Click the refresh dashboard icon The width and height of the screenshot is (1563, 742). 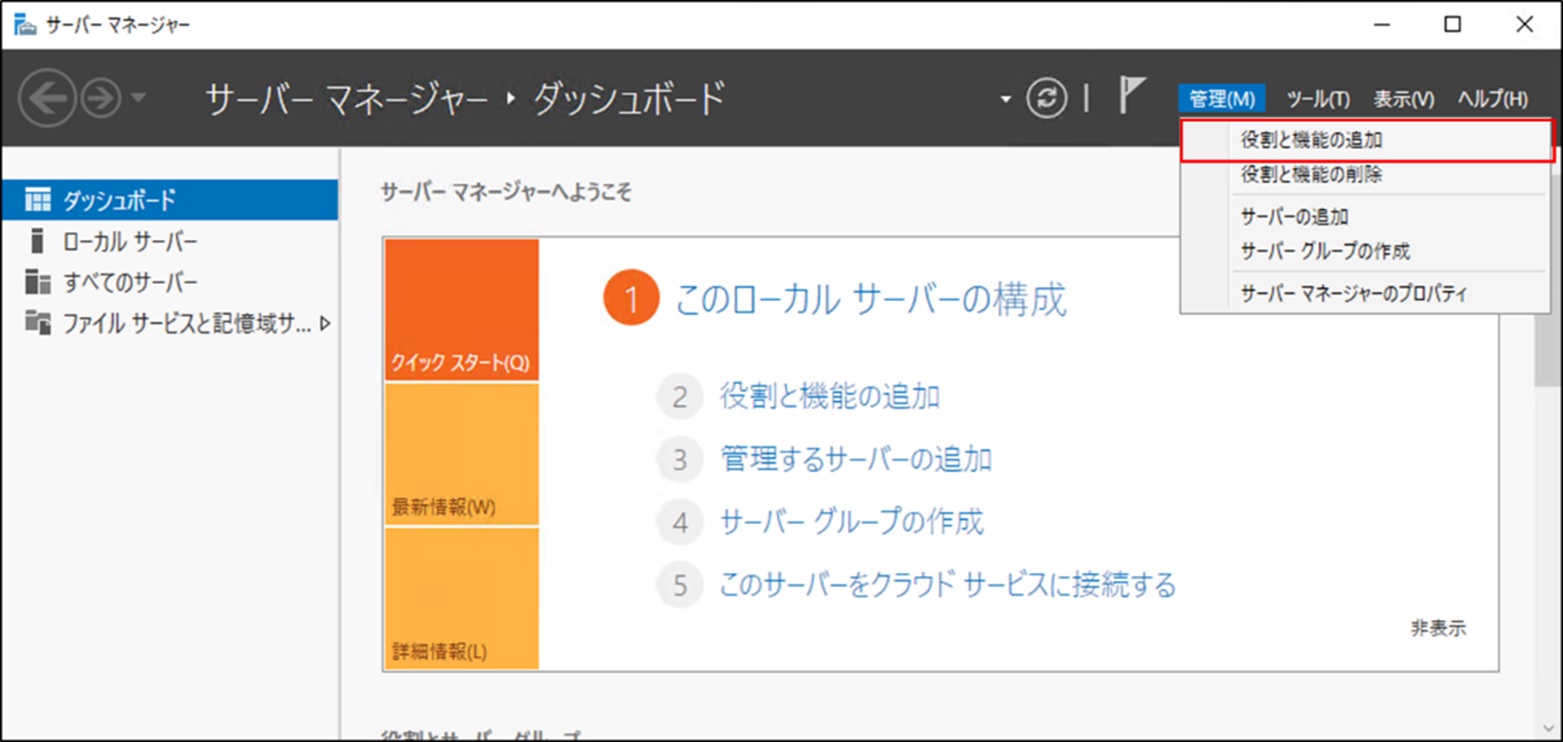click(1047, 98)
